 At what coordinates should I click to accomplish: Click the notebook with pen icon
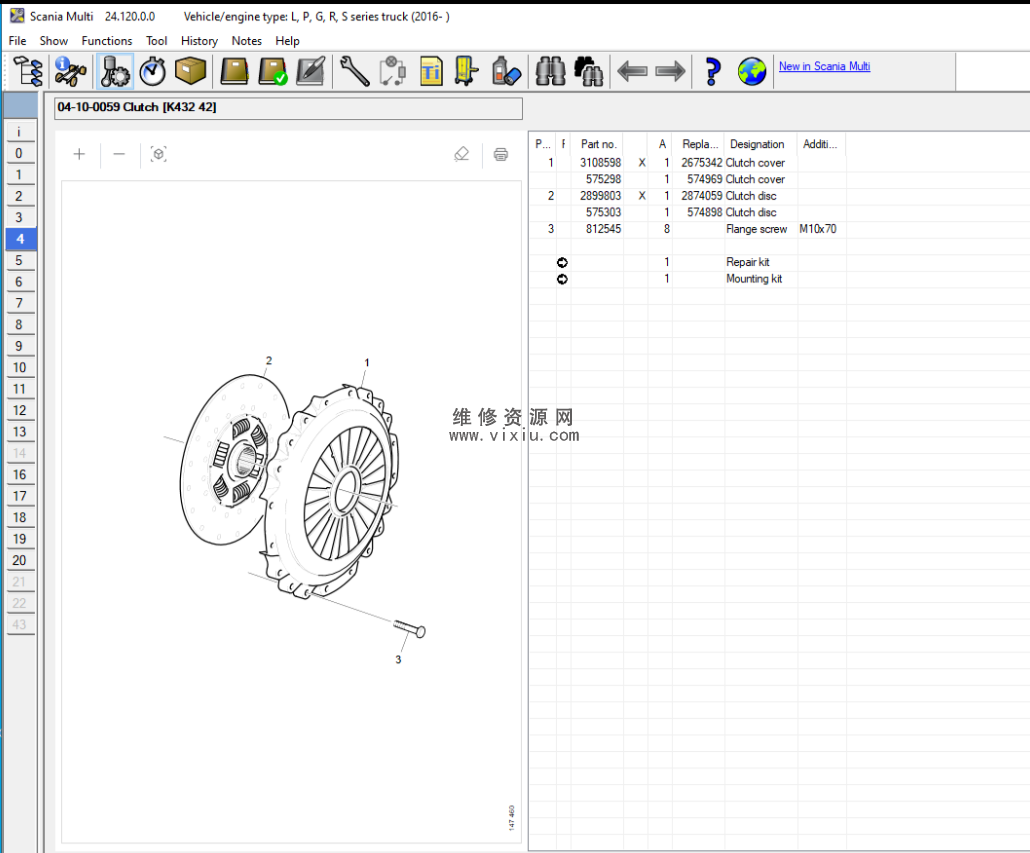310,71
